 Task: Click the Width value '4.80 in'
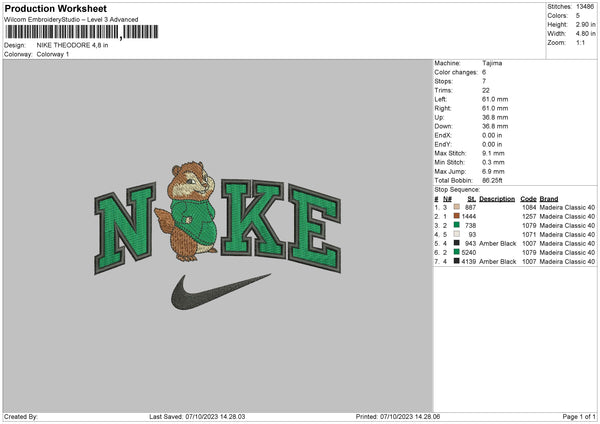click(585, 34)
